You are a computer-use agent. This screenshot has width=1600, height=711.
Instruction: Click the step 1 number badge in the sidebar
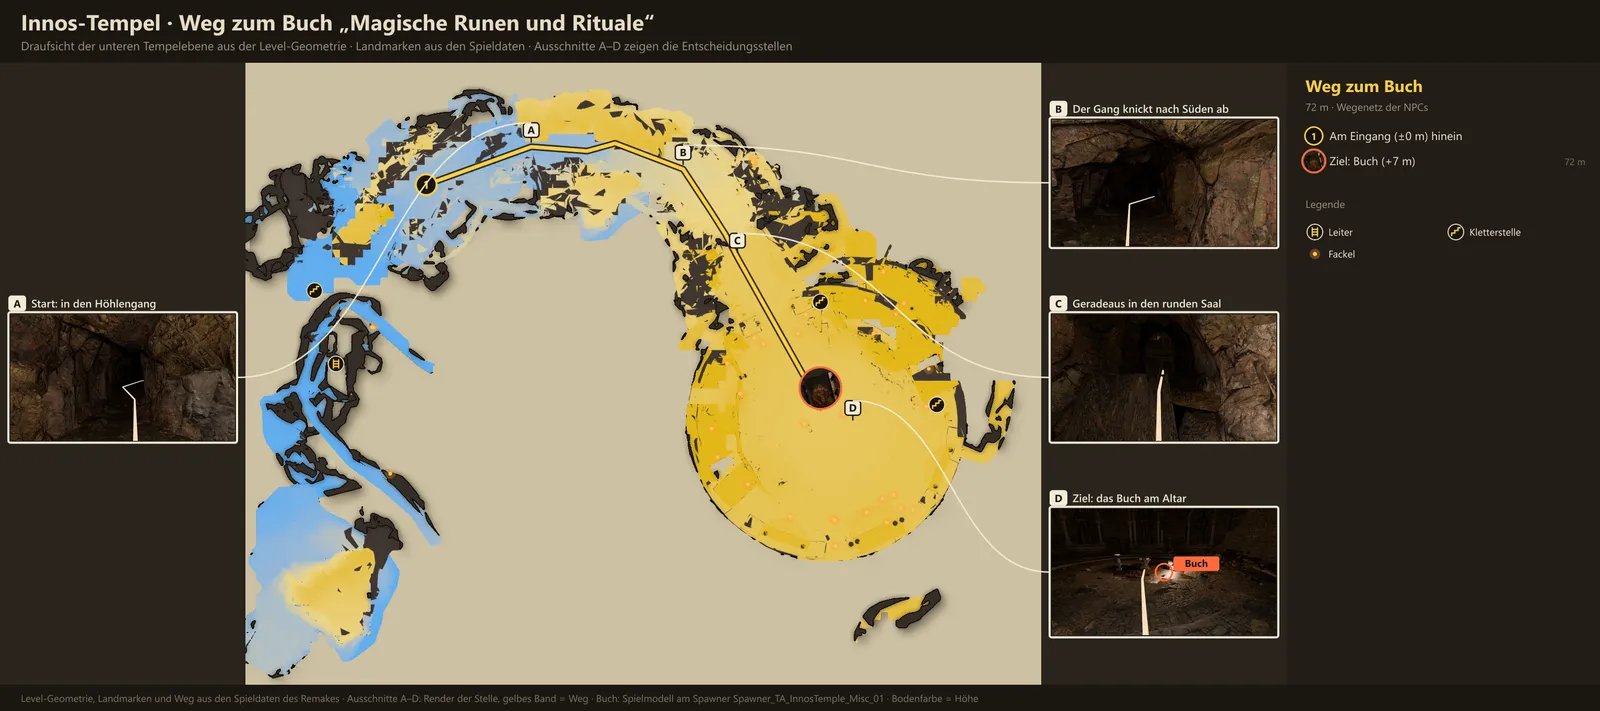pyautogui.click(x=1314, y=136)
